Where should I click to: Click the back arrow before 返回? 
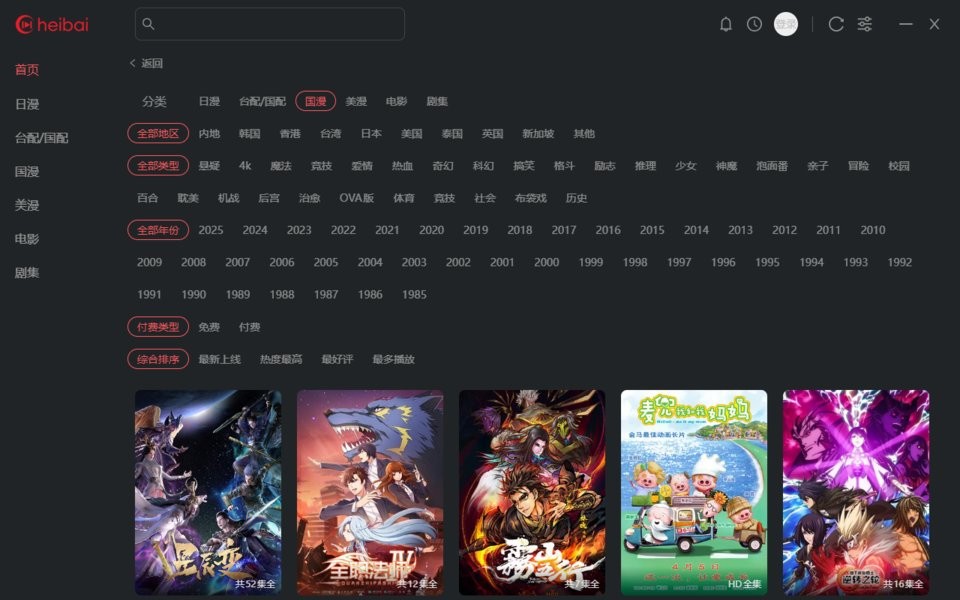133,63
